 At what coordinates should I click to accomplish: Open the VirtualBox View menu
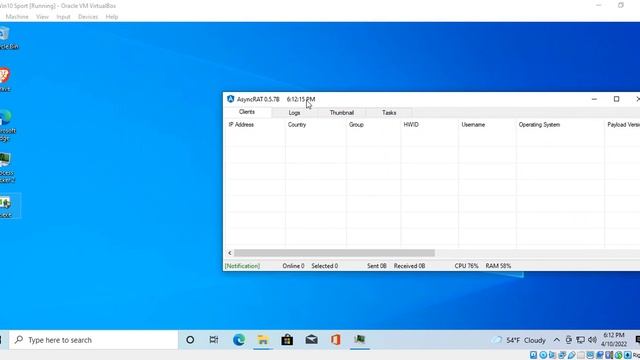42,17
